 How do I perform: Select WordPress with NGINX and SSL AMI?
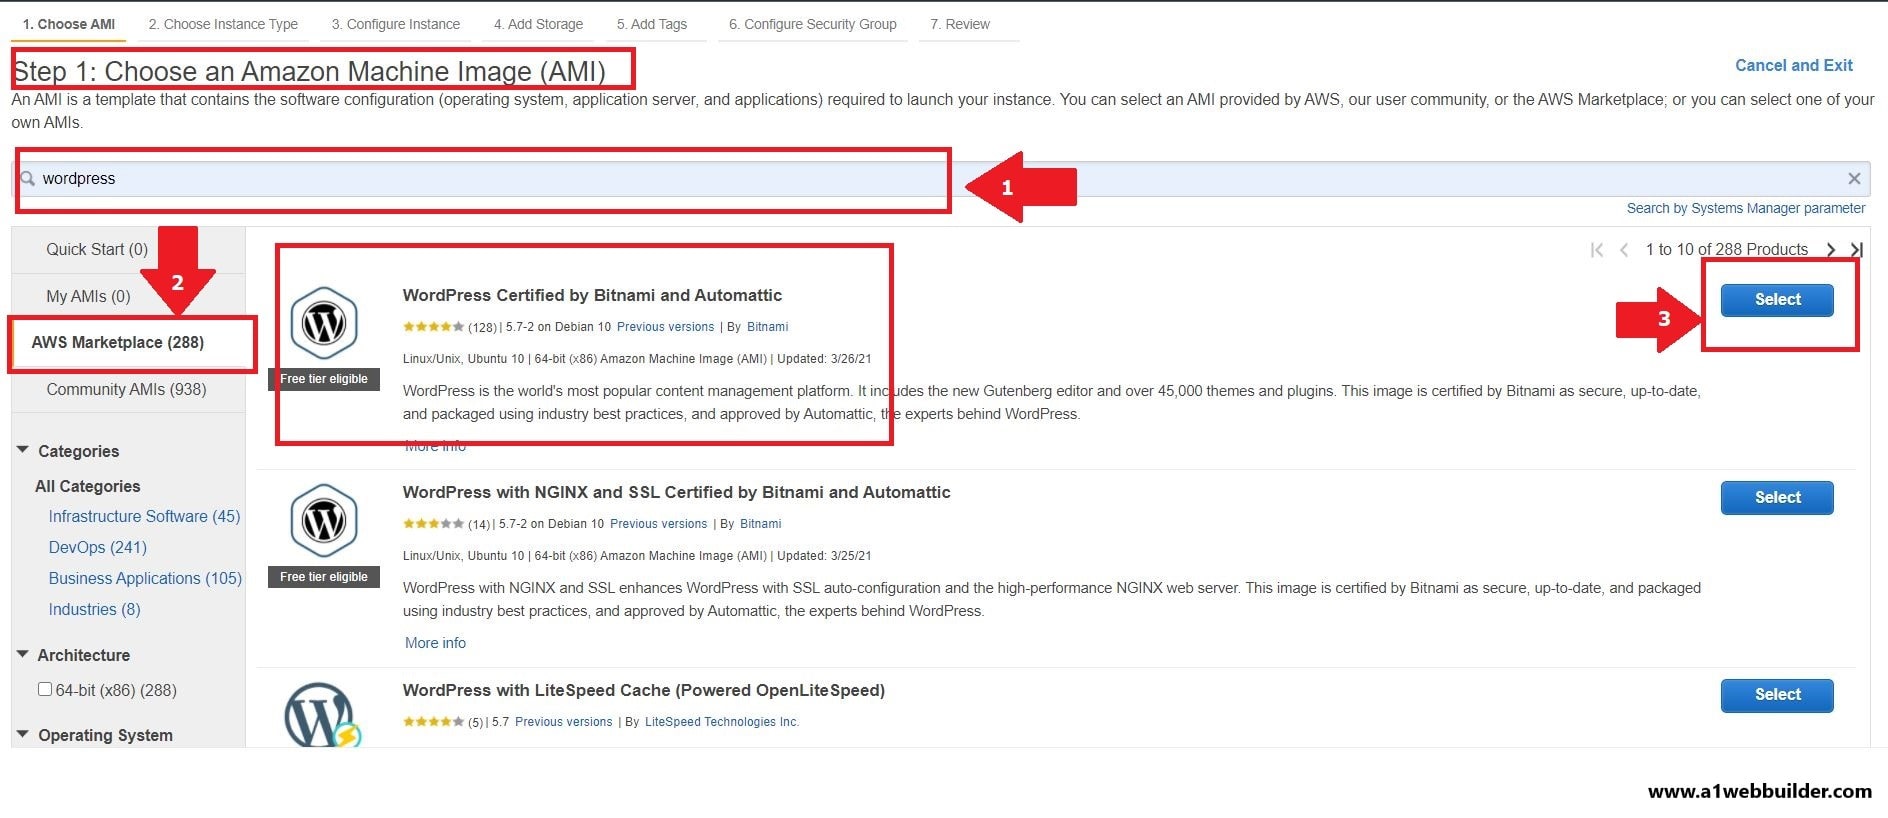point(1777,498)
